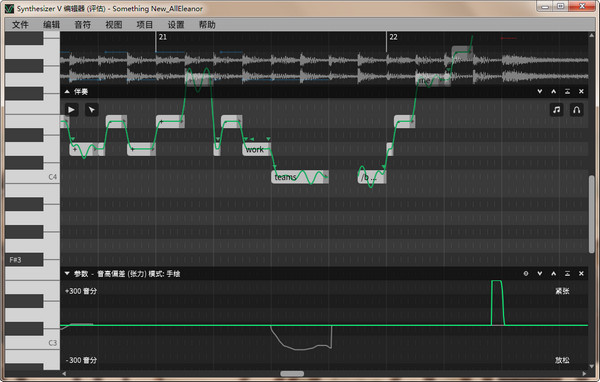Collapse the 伴奏 panel triangle
The height and width of the screenshot is (382, 600).
(67, 91)
